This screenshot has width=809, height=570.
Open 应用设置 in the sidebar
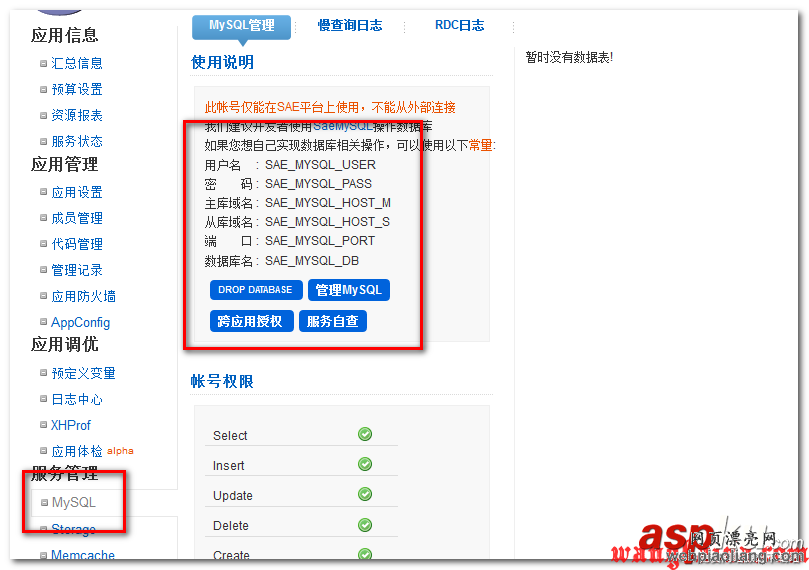pyautogui.click(x=77, y=192)
